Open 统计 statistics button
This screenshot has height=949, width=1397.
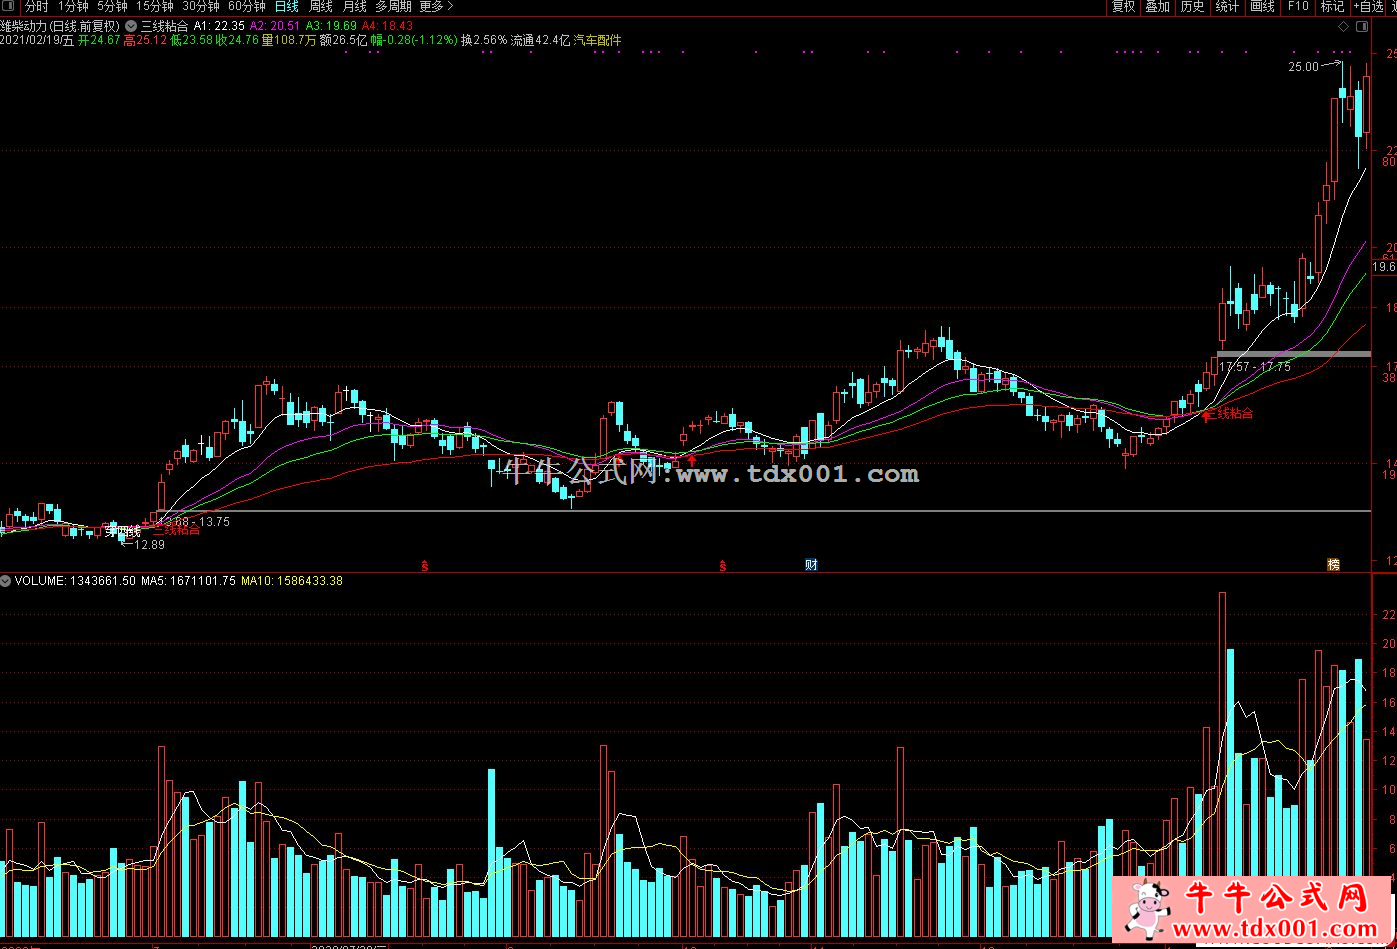click(1227, 6)
